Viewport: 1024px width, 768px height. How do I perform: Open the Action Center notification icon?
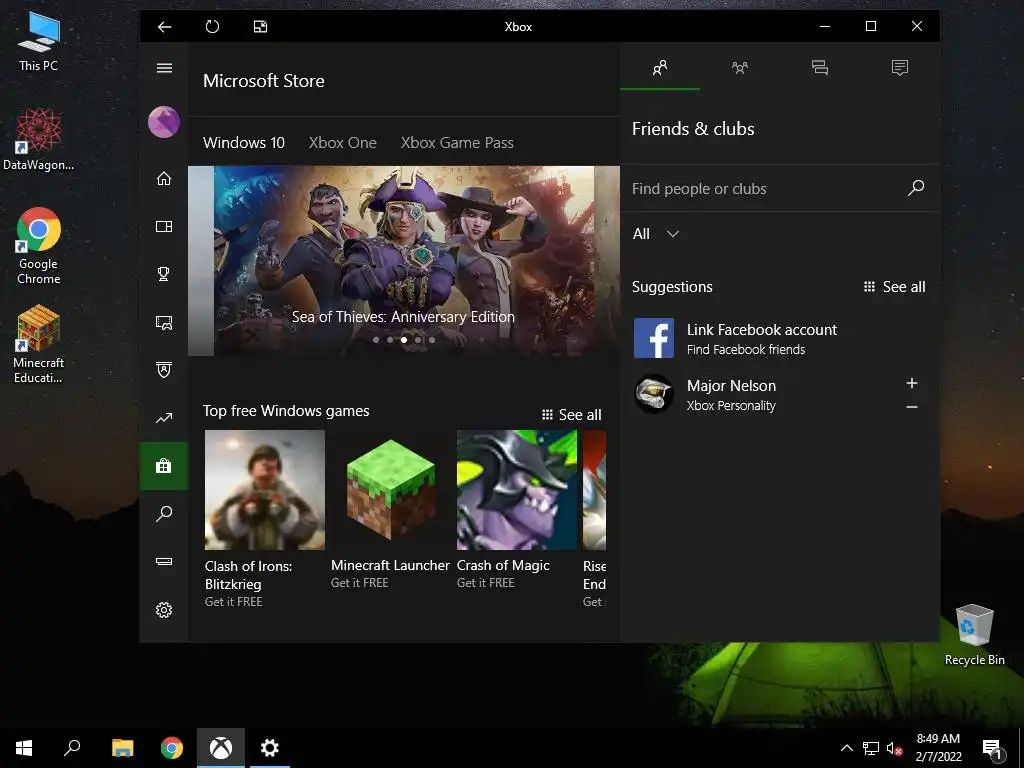click(x=992, y=748)
